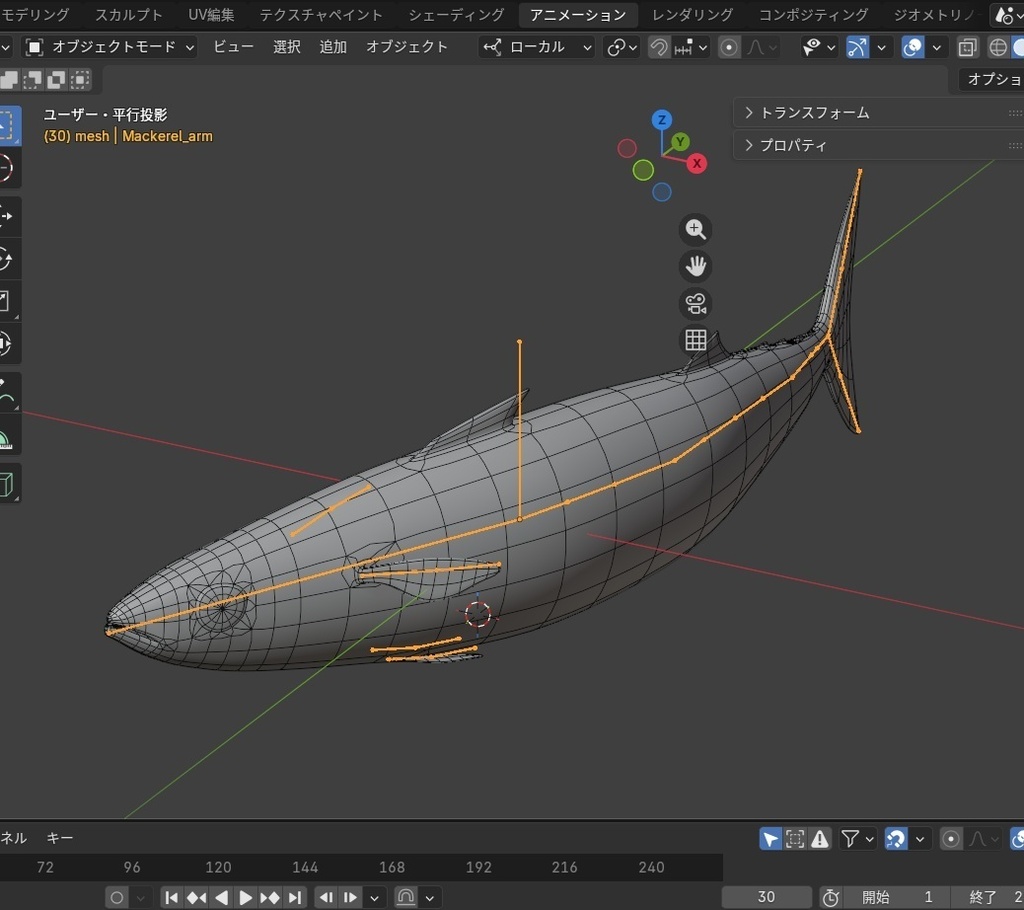Image resolution: width=1024 pixels, height=910 pixels.
Task: Open the keyframe jump options dropdown
Action: point(374,897)
